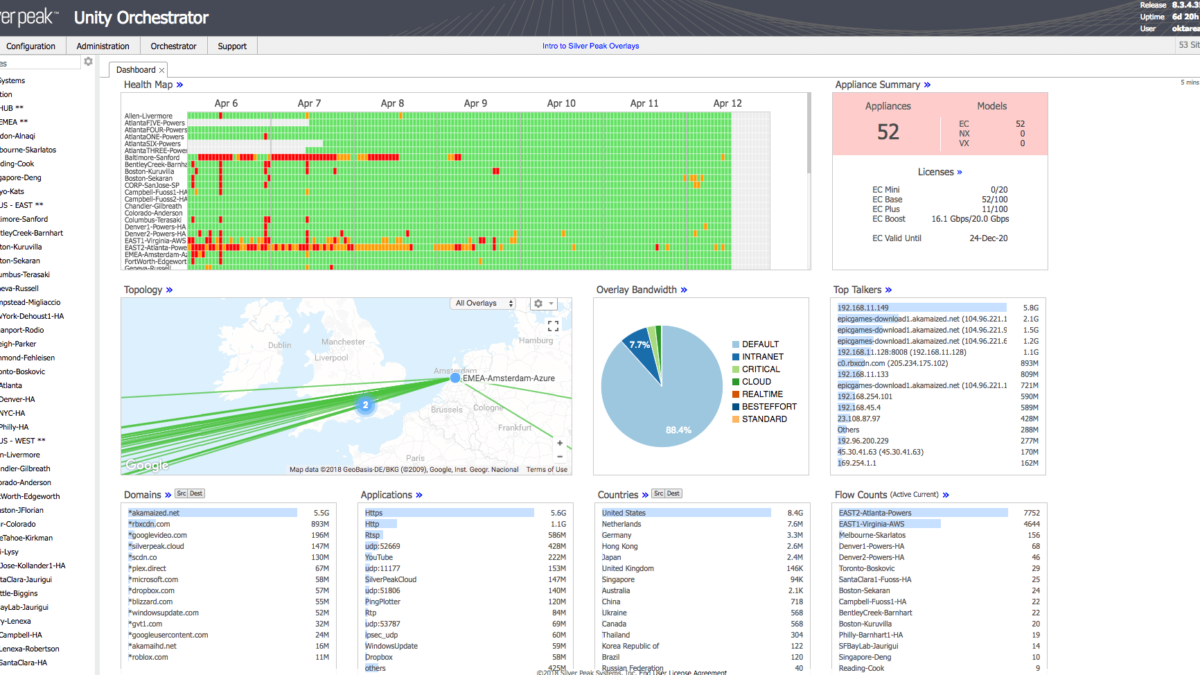This screenshot has width=1200, height=675.
Task: Expand the Applications widget with the double arrow
Action: 419,494
